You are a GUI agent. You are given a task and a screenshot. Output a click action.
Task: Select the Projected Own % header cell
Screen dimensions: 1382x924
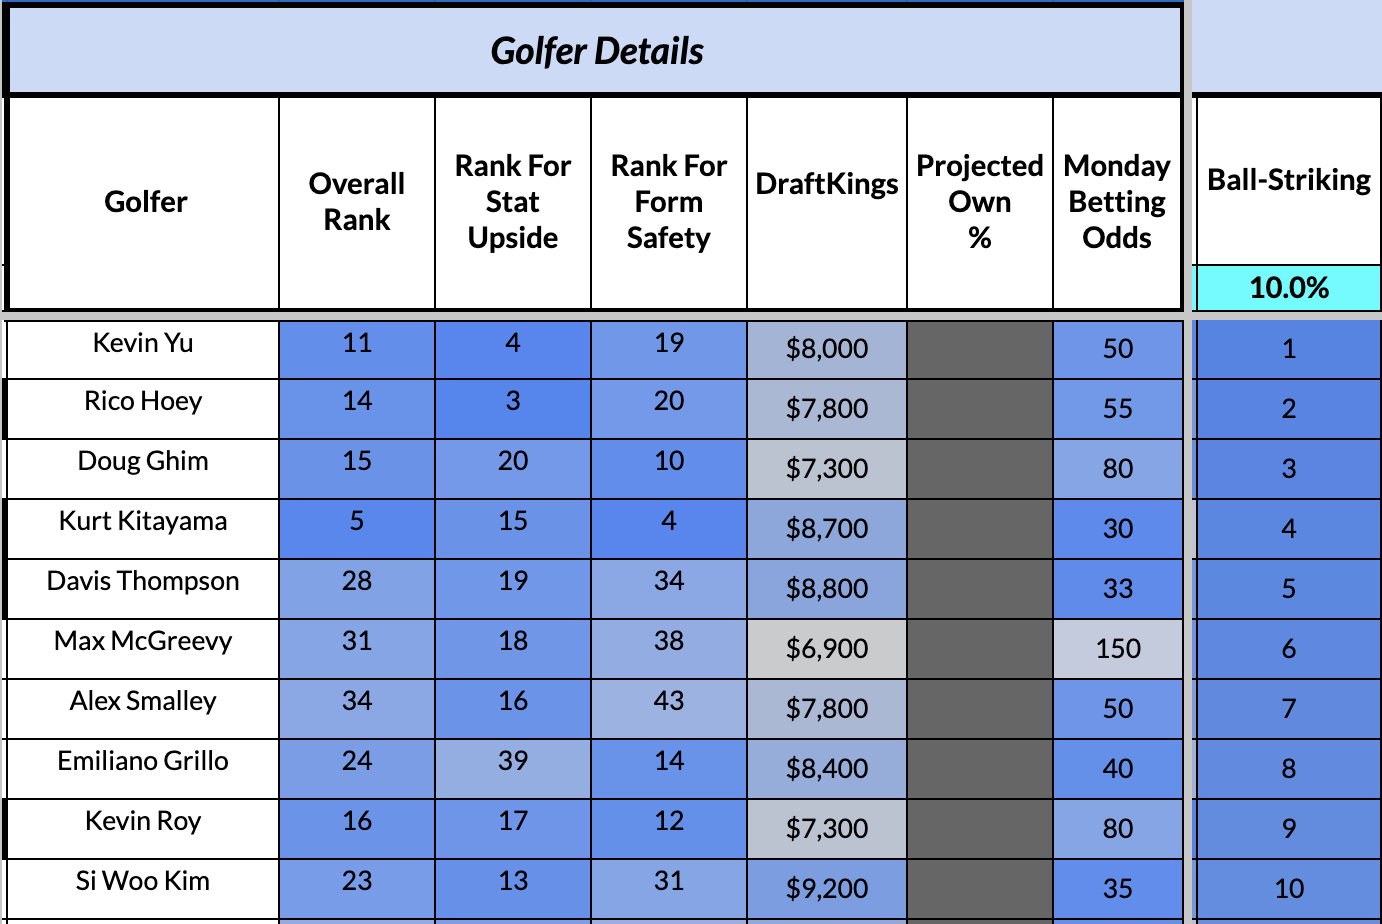click(980, 203)
